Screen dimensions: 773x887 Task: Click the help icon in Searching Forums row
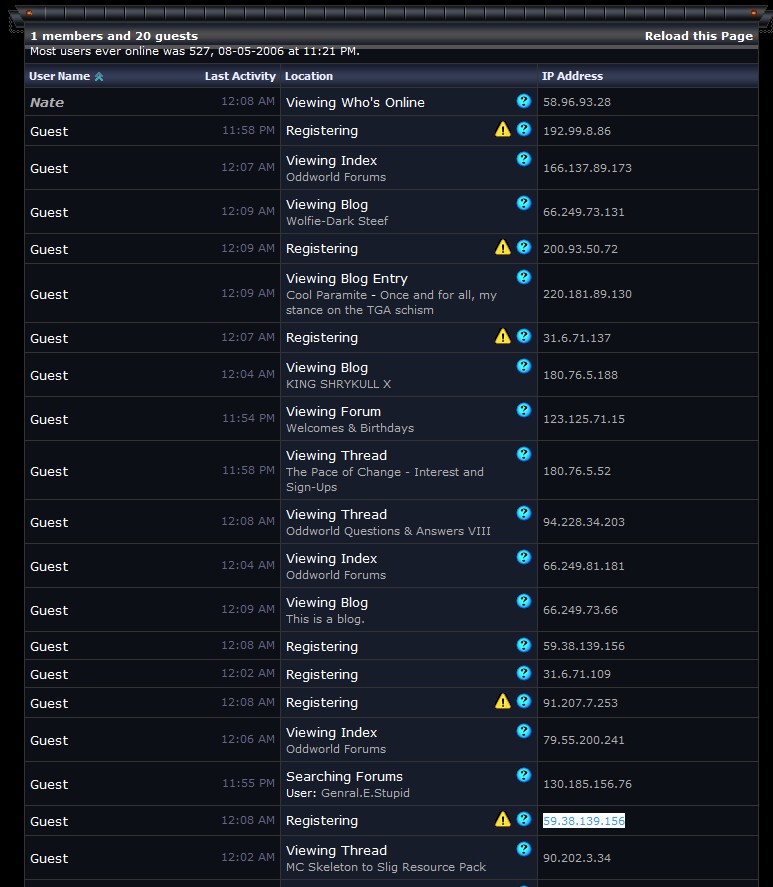523,775
